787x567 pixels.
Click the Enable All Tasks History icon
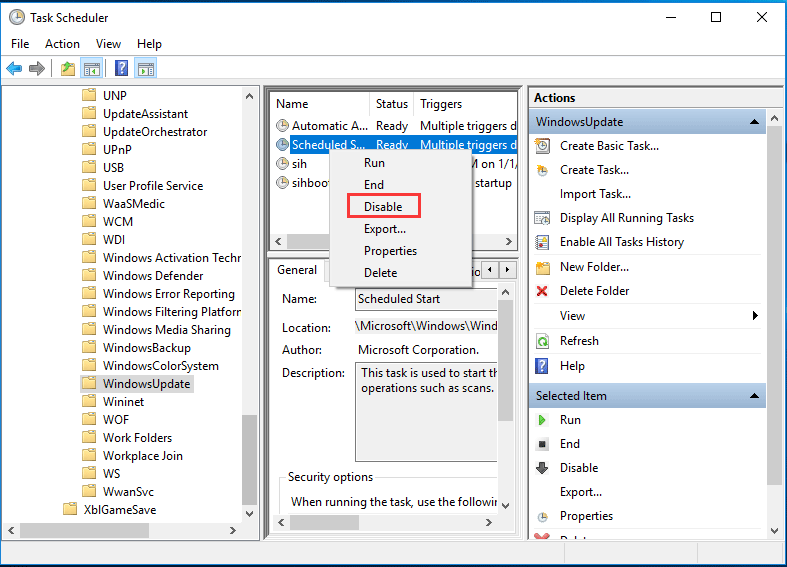tap(542, 242)
